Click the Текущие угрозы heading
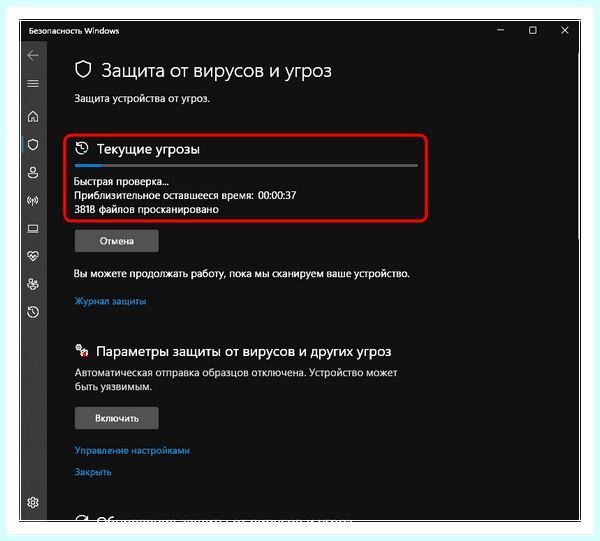The height and width of the screenshot is (541, 600). click(148, 149)
